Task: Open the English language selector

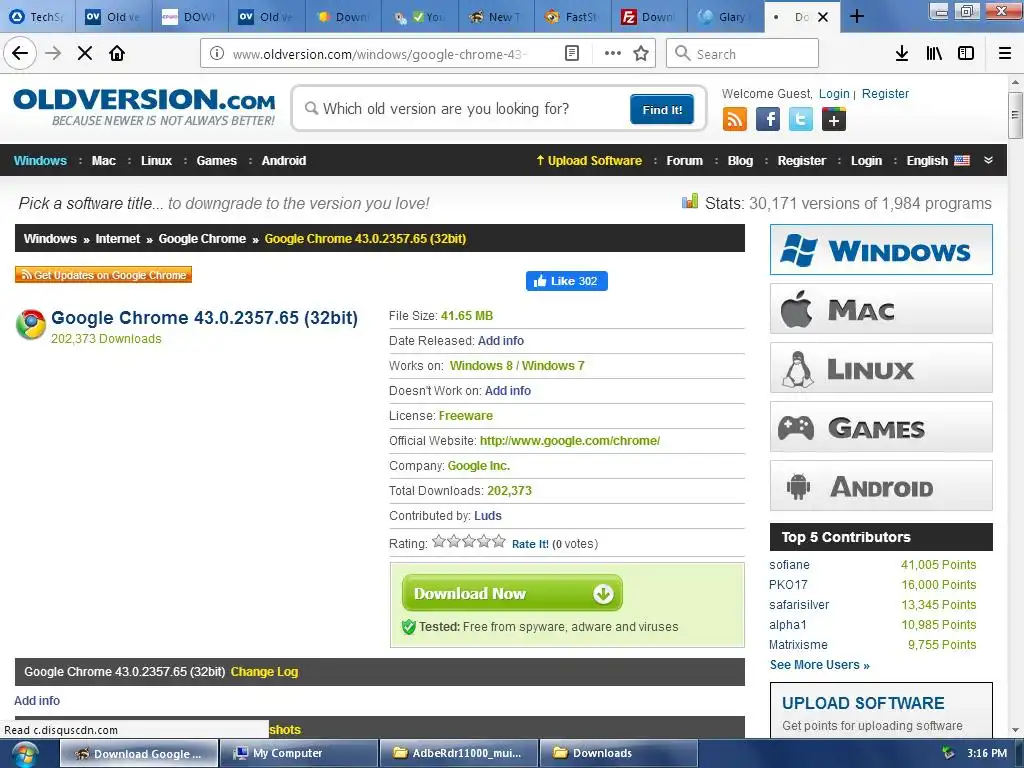Action: tap(938, 161)
